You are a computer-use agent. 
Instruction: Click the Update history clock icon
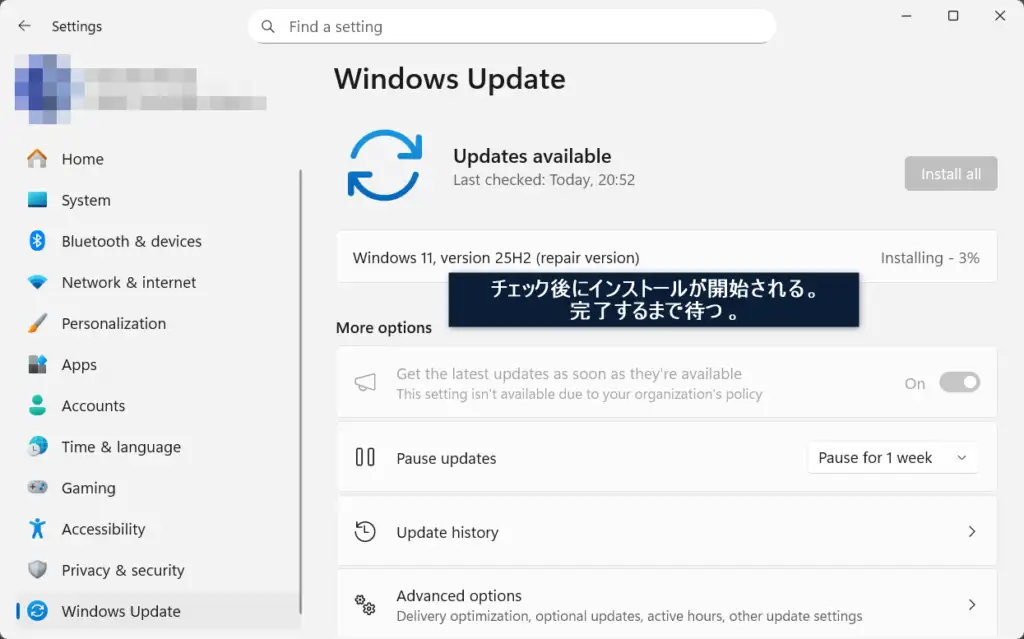pyautogui.click(x=365, y=532)
